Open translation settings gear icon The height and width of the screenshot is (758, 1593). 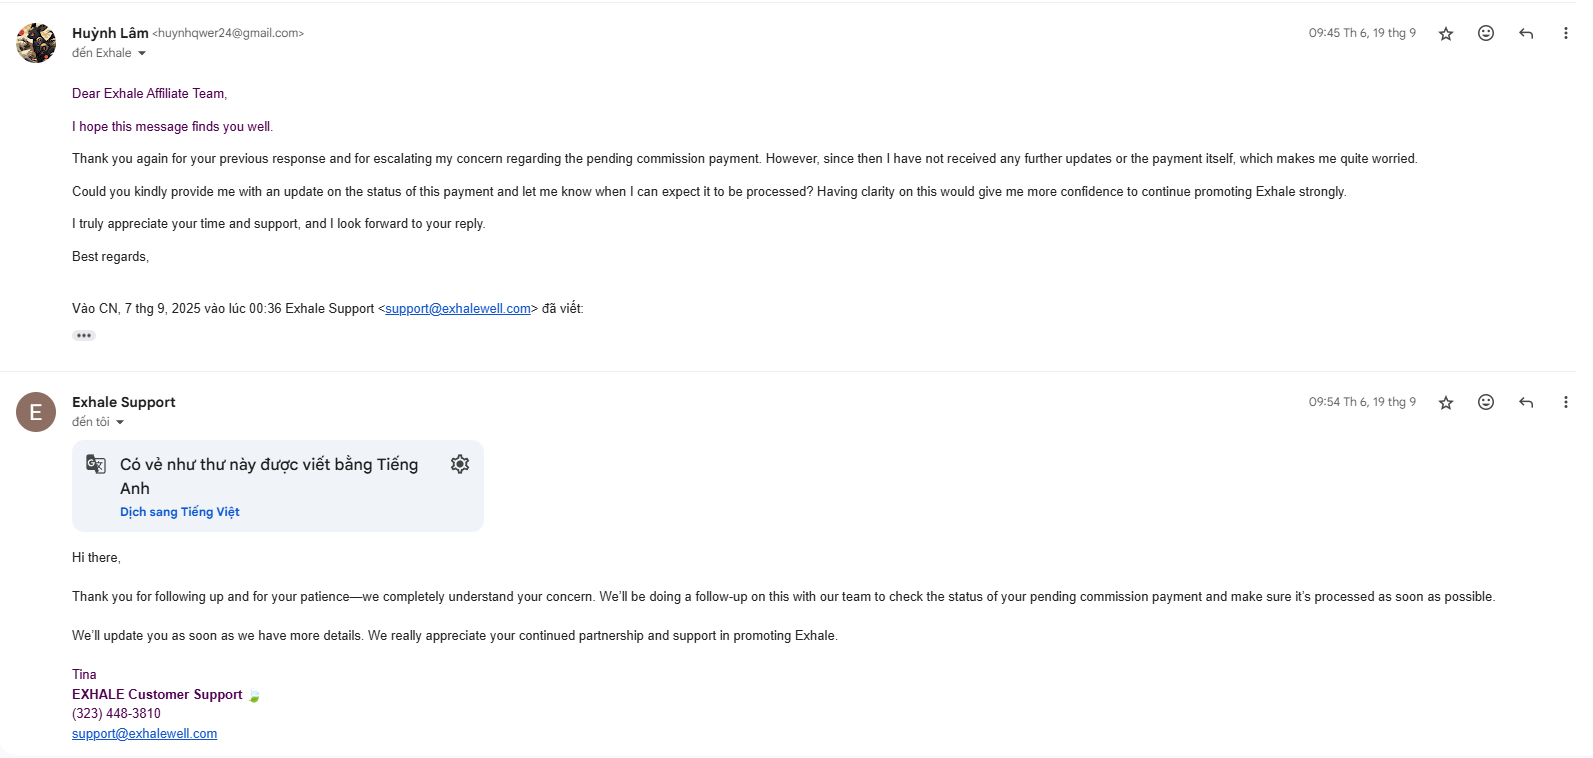(460, 464)
